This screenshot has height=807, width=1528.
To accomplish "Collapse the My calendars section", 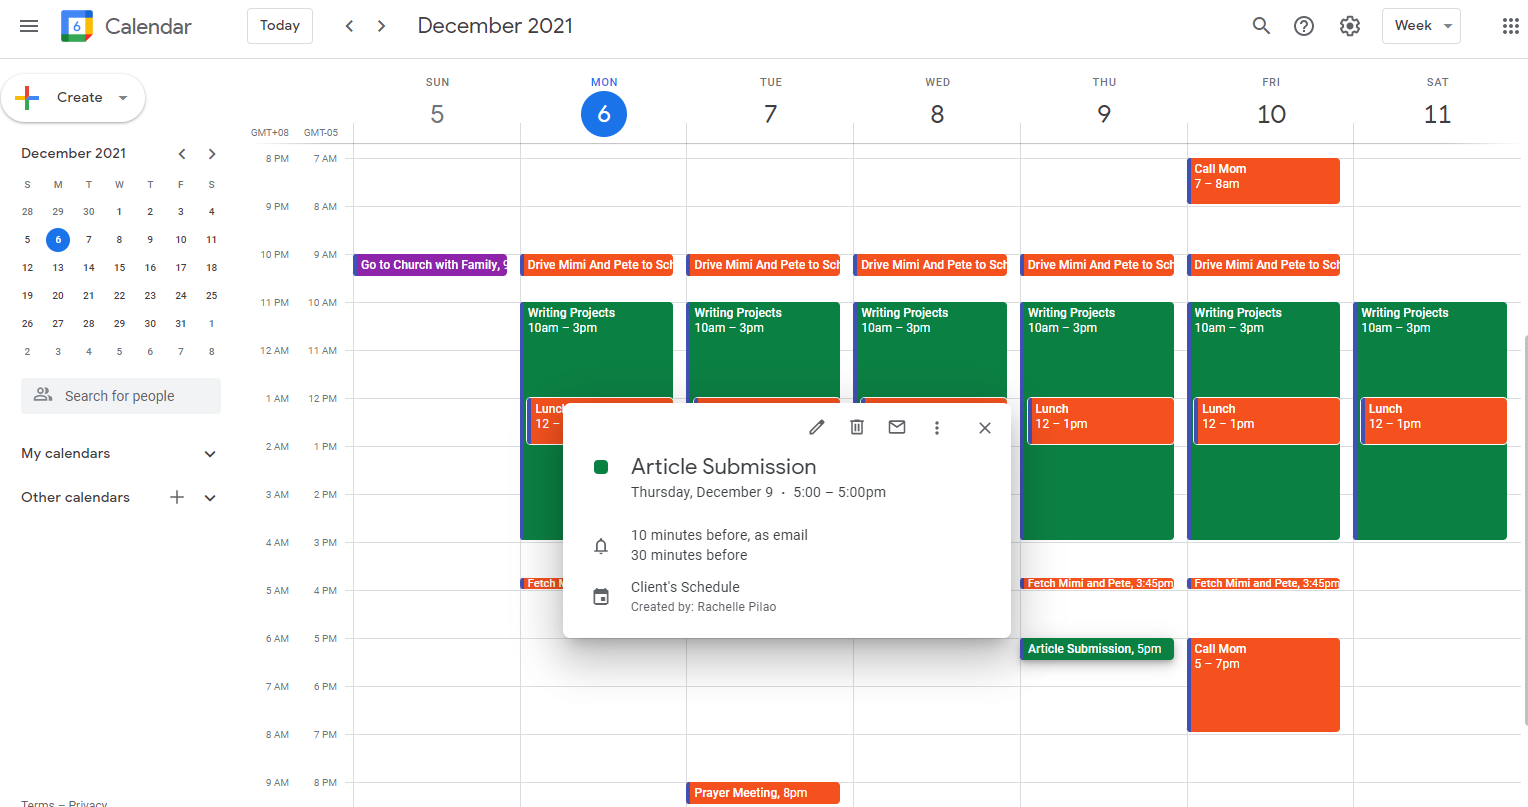I will [x=210, y=454].
